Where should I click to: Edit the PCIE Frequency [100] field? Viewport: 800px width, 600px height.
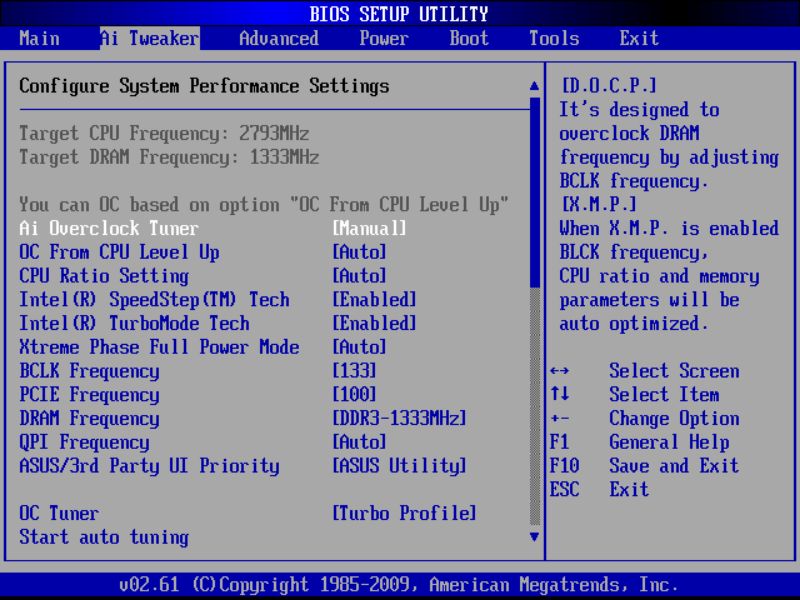tap(354, 395)
